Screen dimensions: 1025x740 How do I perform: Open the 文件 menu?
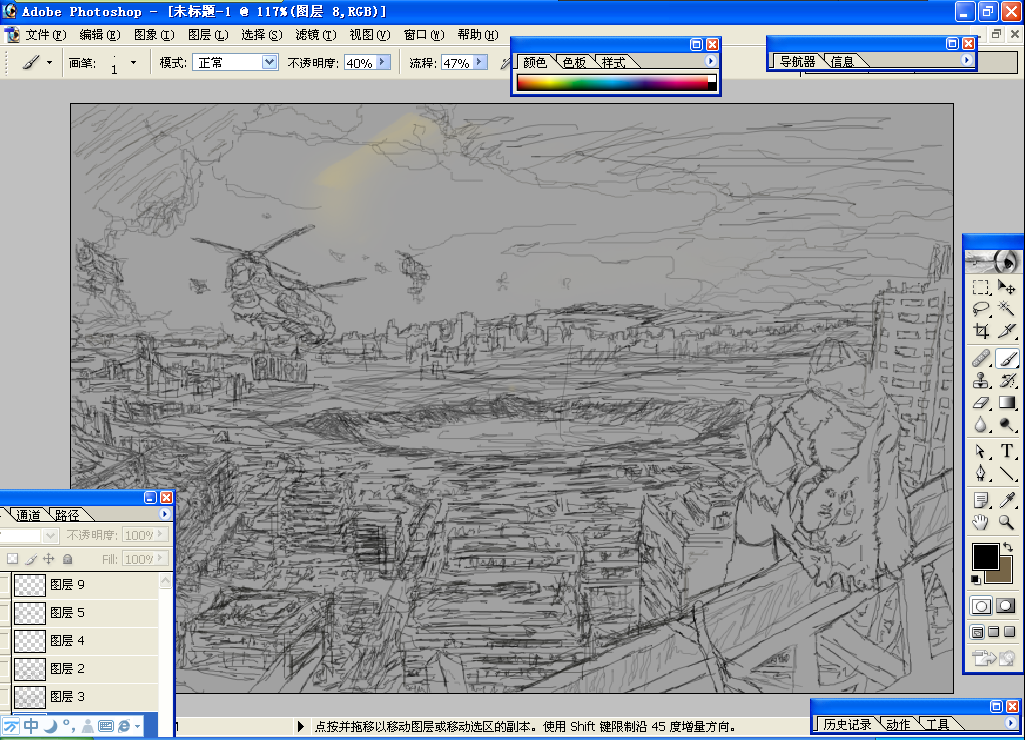45,35
